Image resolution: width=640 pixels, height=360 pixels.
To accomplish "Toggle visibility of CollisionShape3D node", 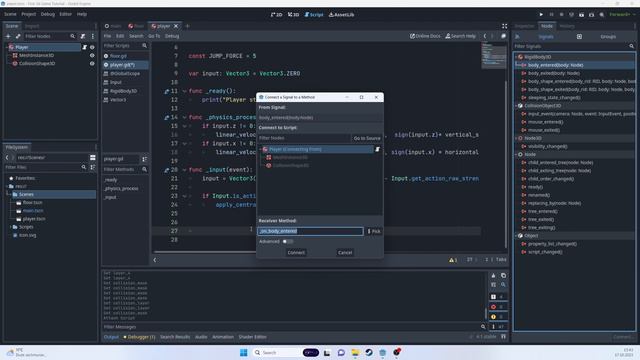I will pyautogui.click(x=92, y=63).
